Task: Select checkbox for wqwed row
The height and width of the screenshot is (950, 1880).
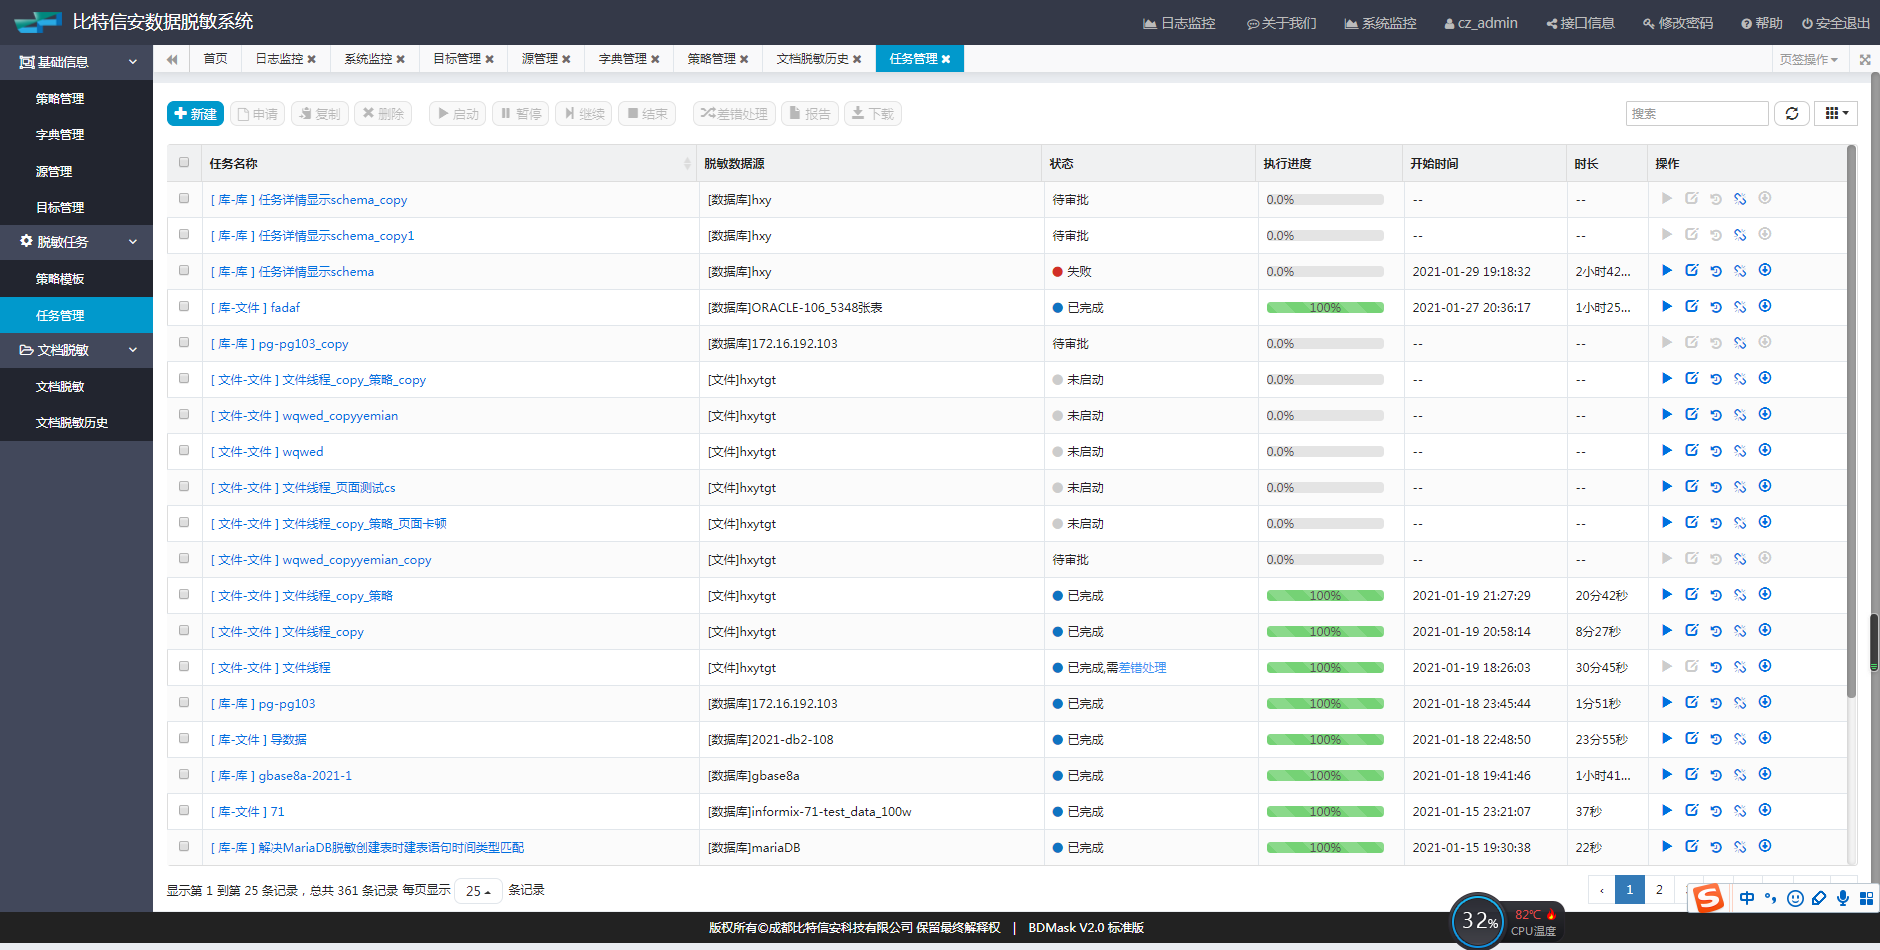Action: pyautogui.click(x=184, y=450)
